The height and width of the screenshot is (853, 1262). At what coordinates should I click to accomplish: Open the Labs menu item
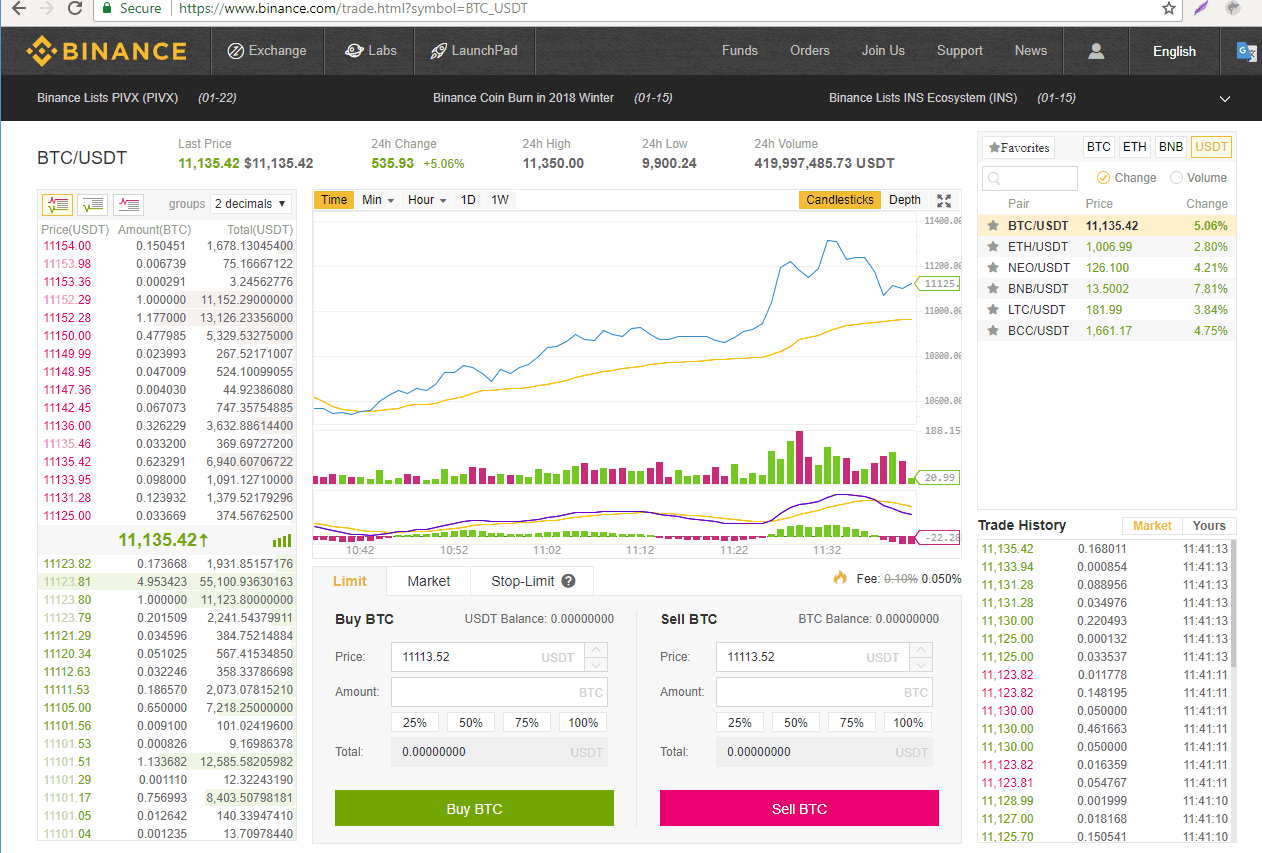370,51
